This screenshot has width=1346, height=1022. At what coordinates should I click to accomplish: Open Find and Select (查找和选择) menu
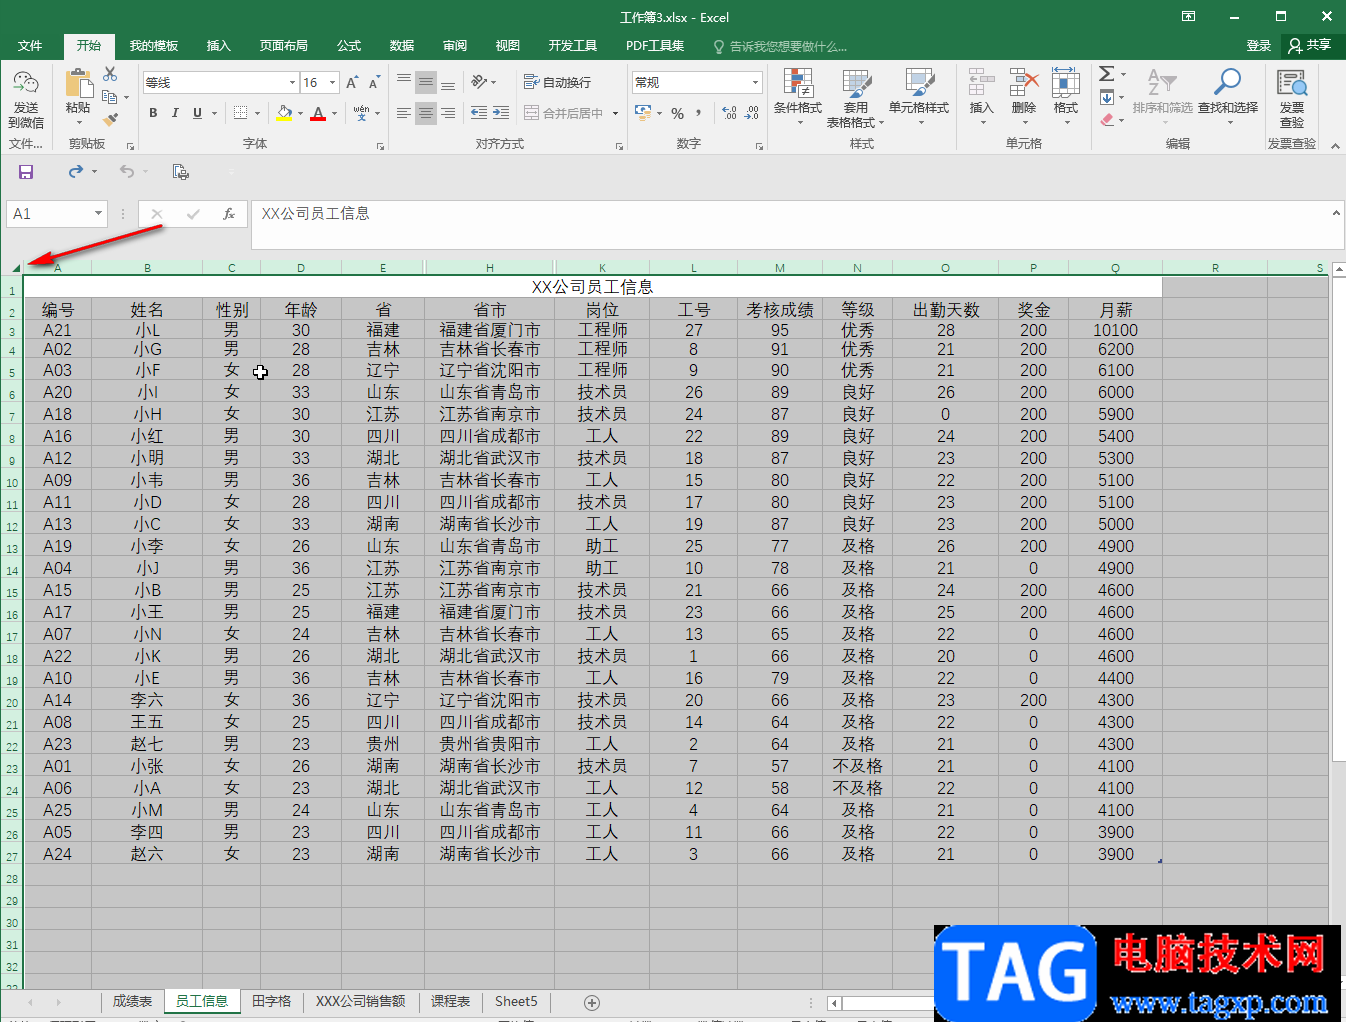click(x=1227, y=98)
